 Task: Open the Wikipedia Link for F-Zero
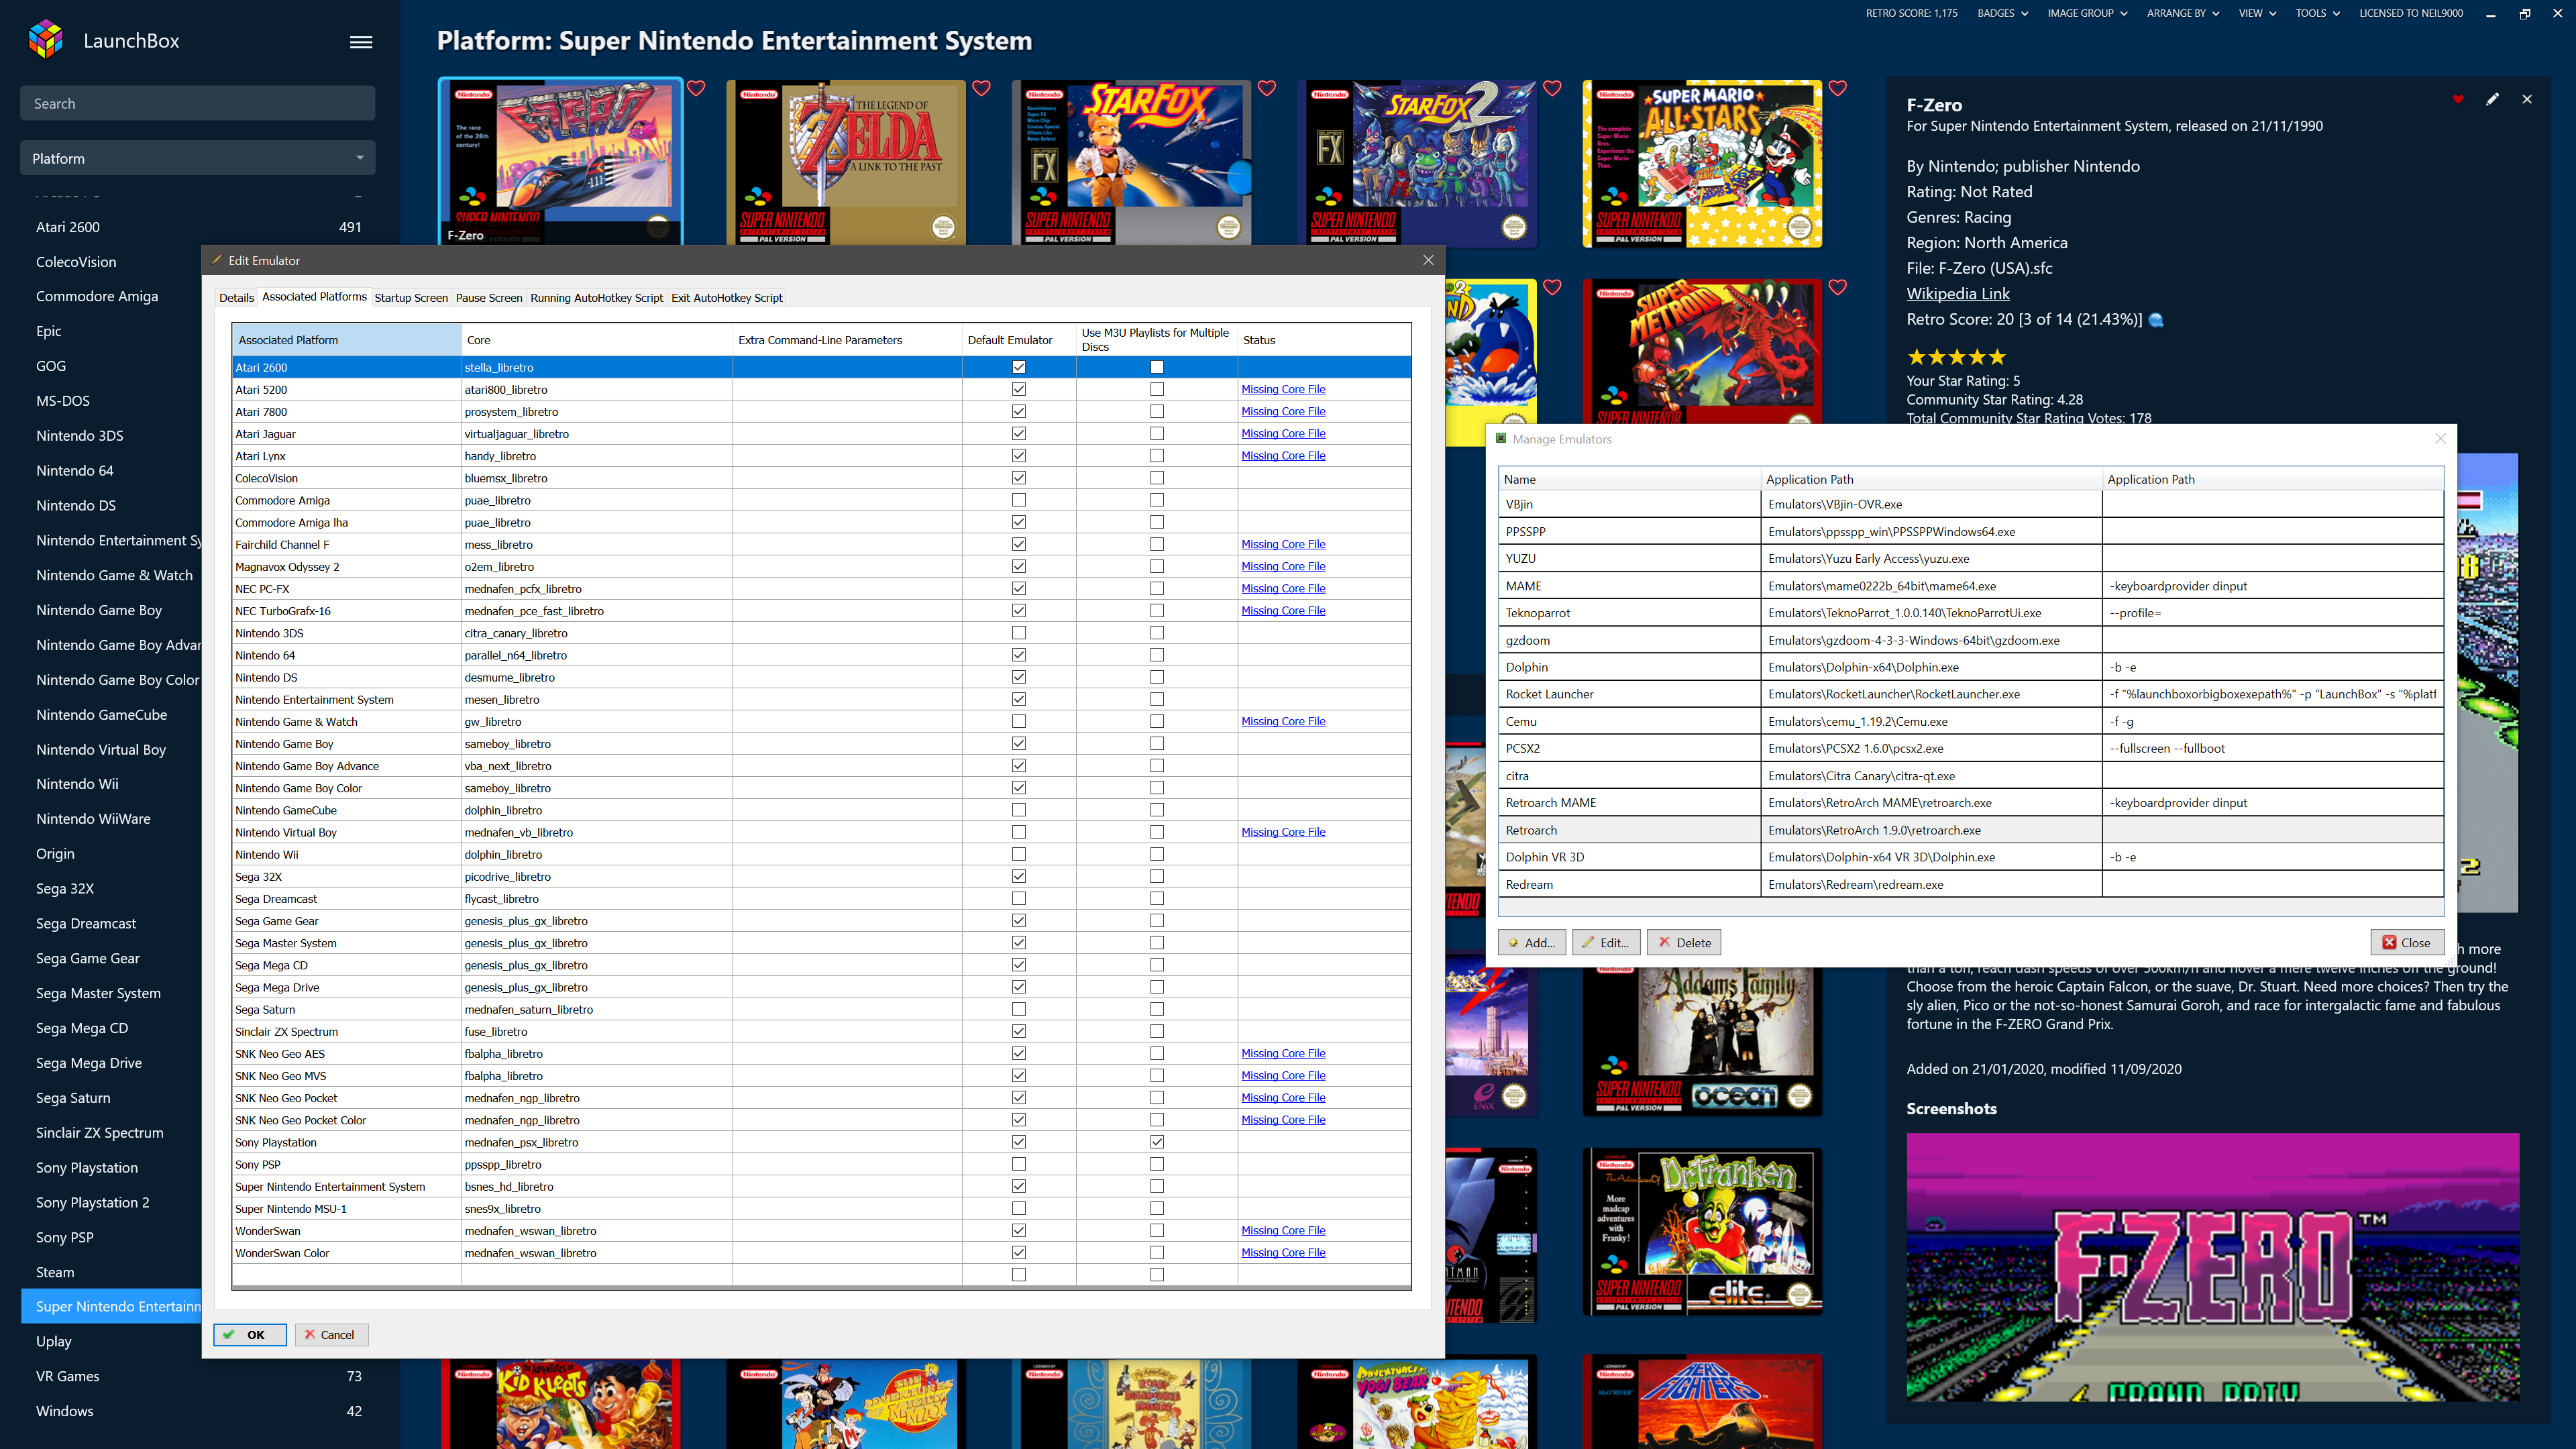[1957, 293]
